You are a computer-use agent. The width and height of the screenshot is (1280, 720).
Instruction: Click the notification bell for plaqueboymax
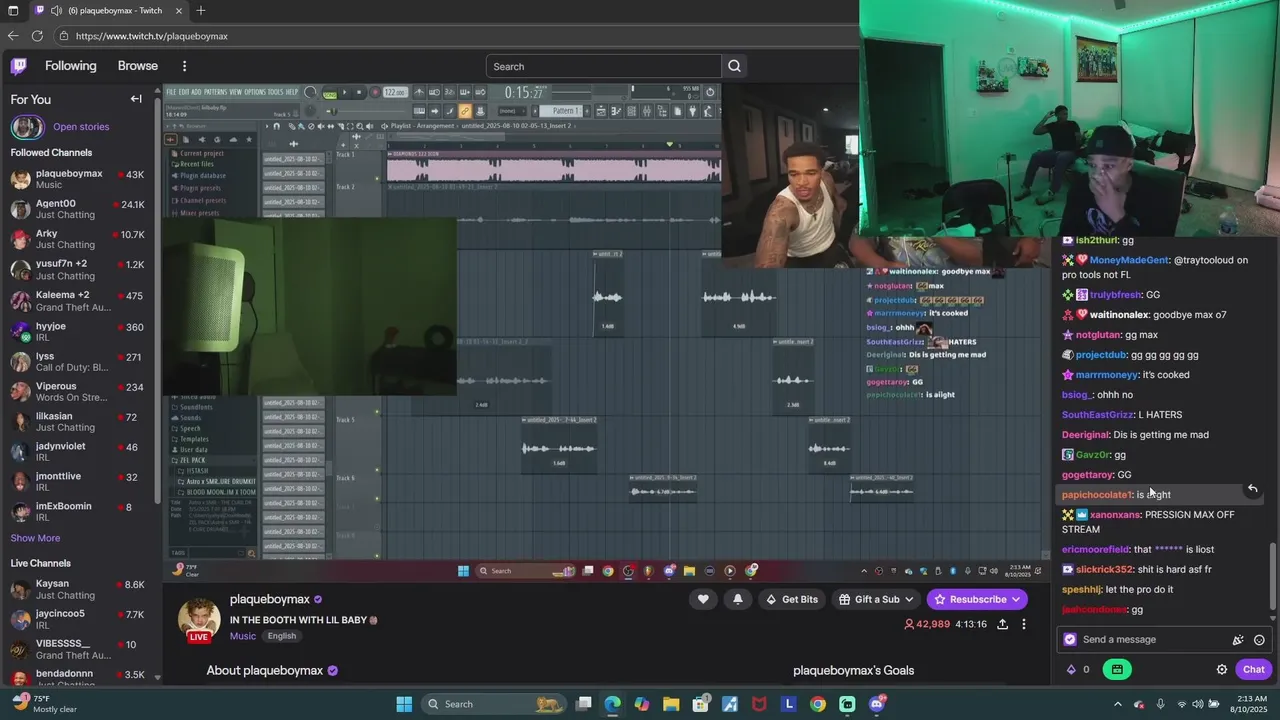point(738,599)
